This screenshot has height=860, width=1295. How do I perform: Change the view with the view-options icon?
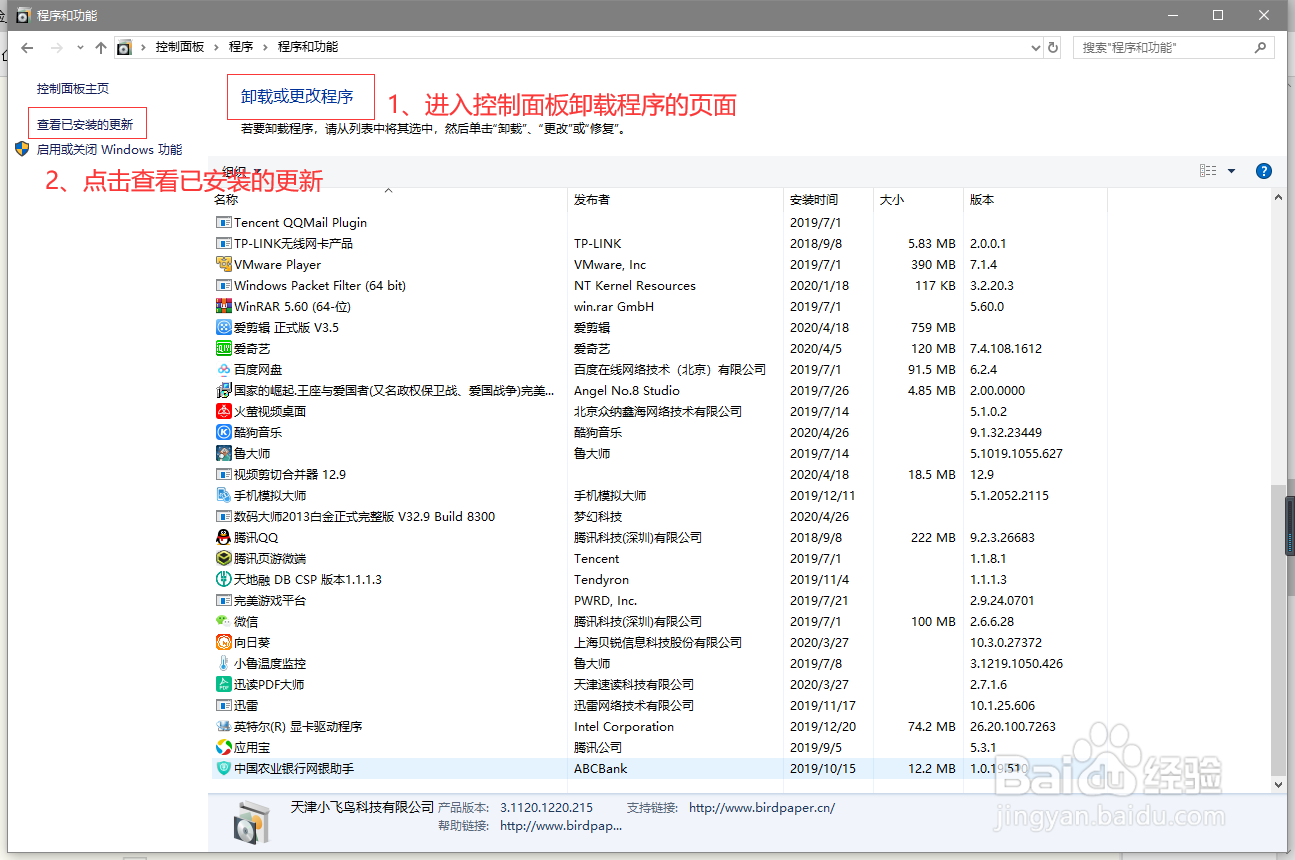[x=1208, y=171]
